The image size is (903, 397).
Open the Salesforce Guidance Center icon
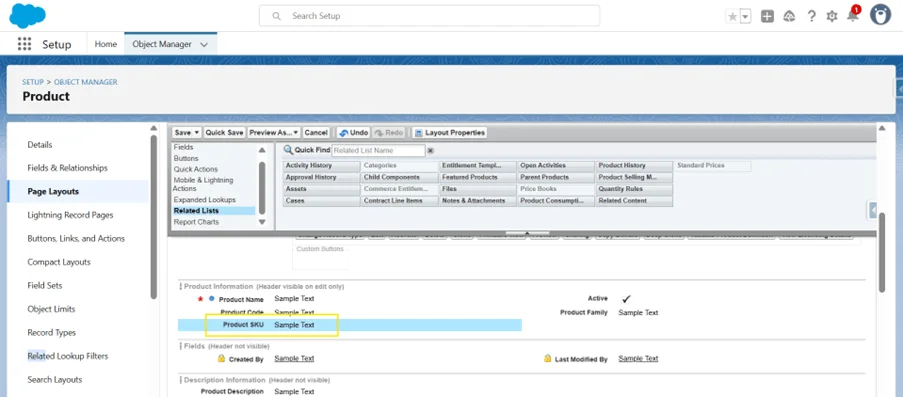[789, 16]
